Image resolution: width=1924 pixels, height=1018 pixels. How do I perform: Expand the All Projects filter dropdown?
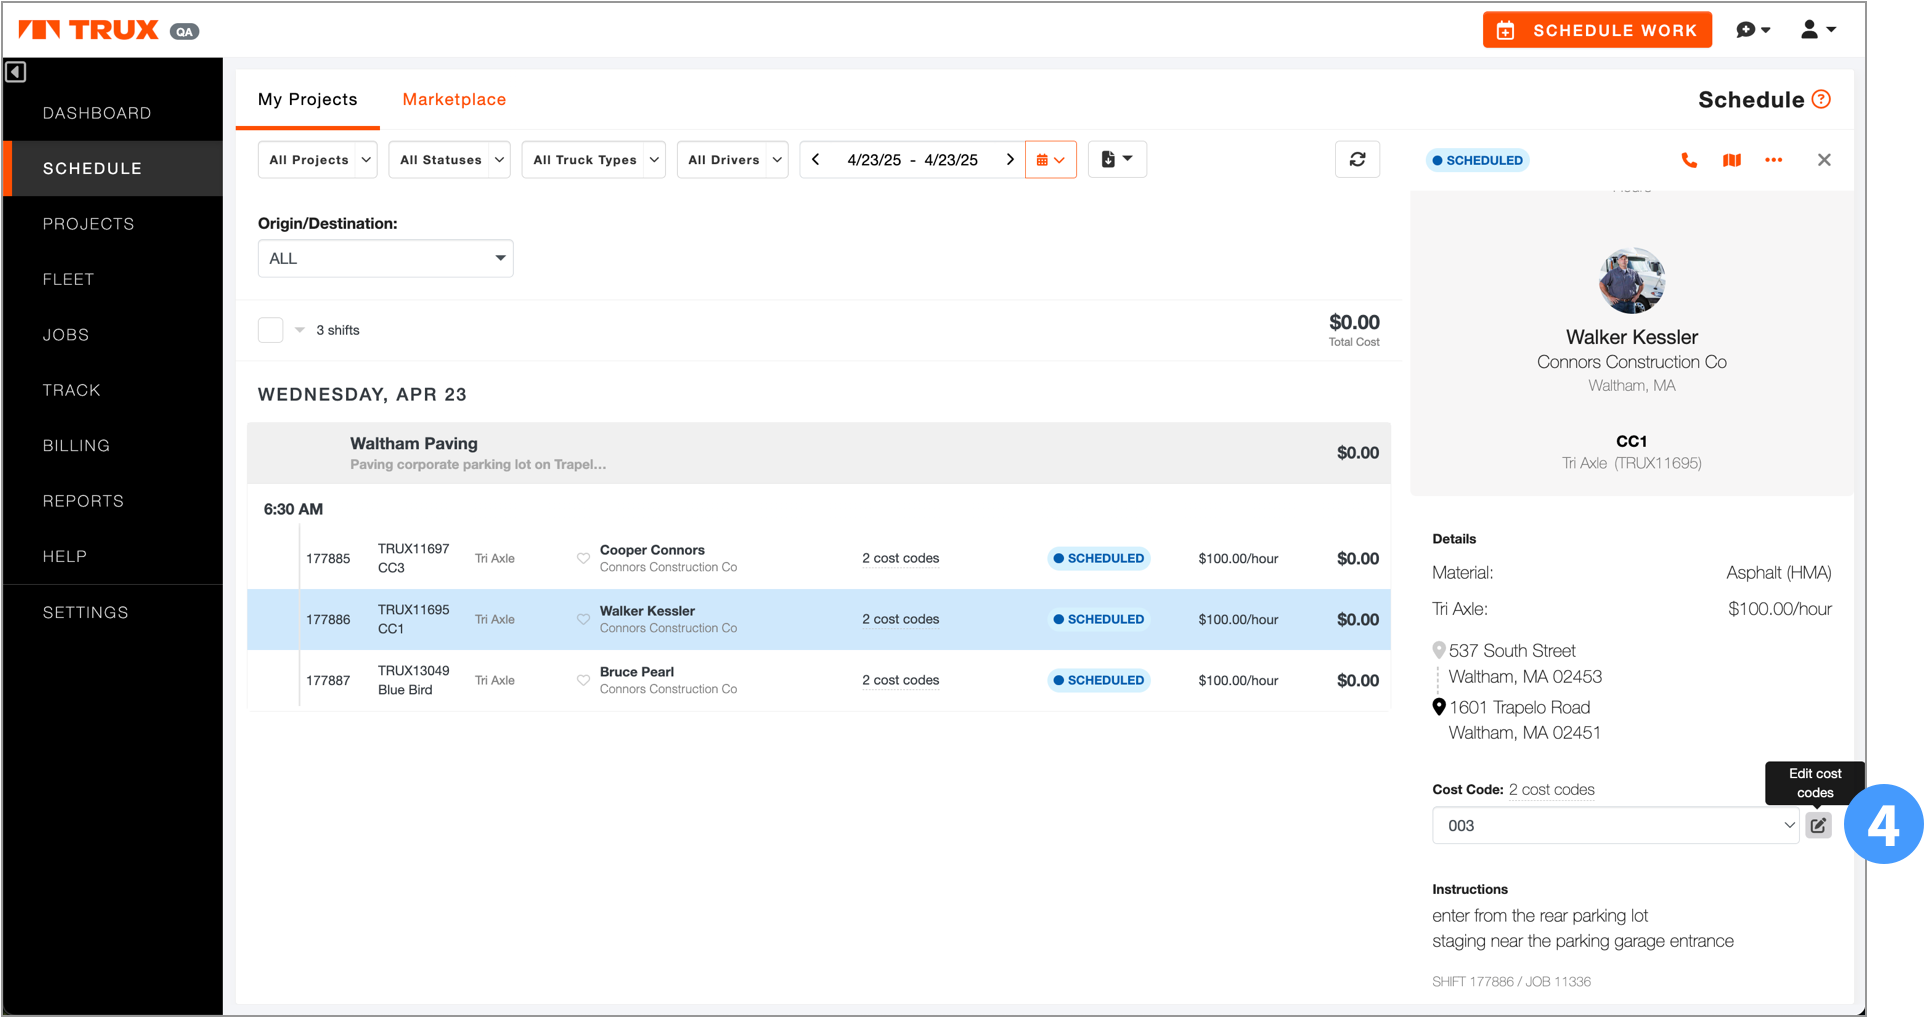click(317, 160)
